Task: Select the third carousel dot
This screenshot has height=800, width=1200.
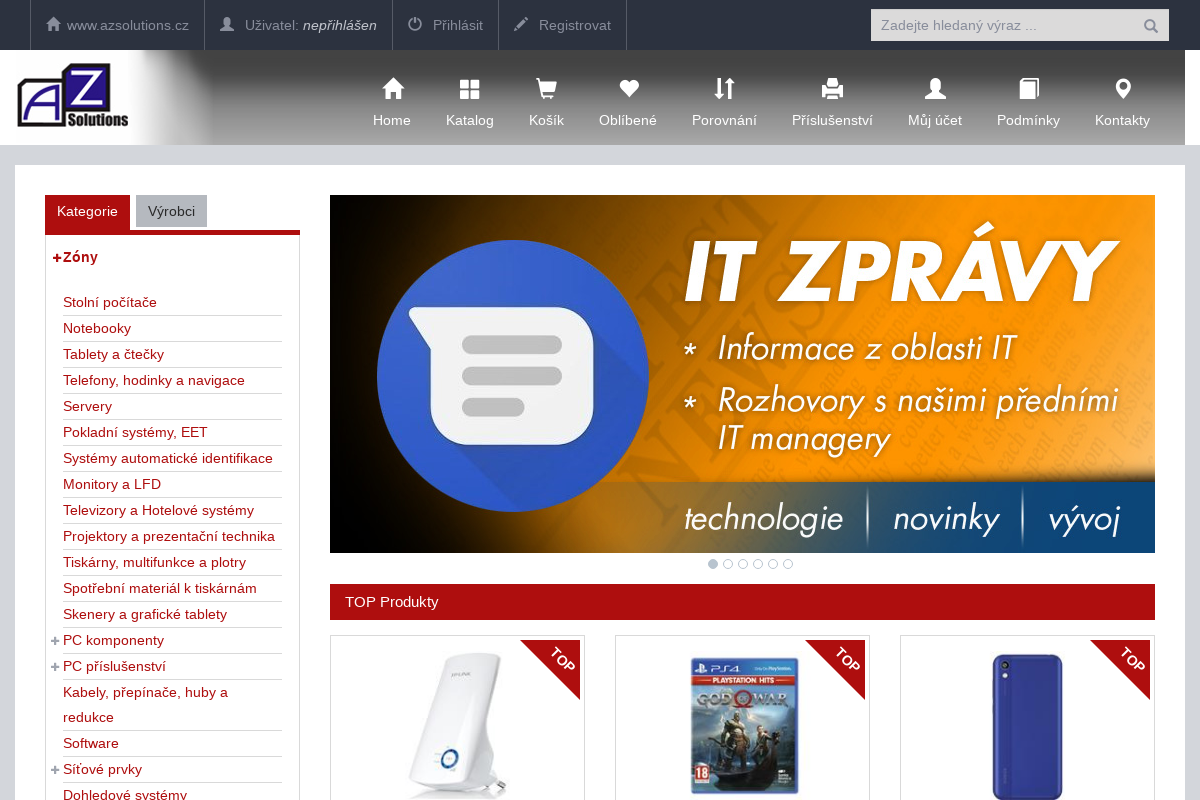Action: [x=742, y=563]
